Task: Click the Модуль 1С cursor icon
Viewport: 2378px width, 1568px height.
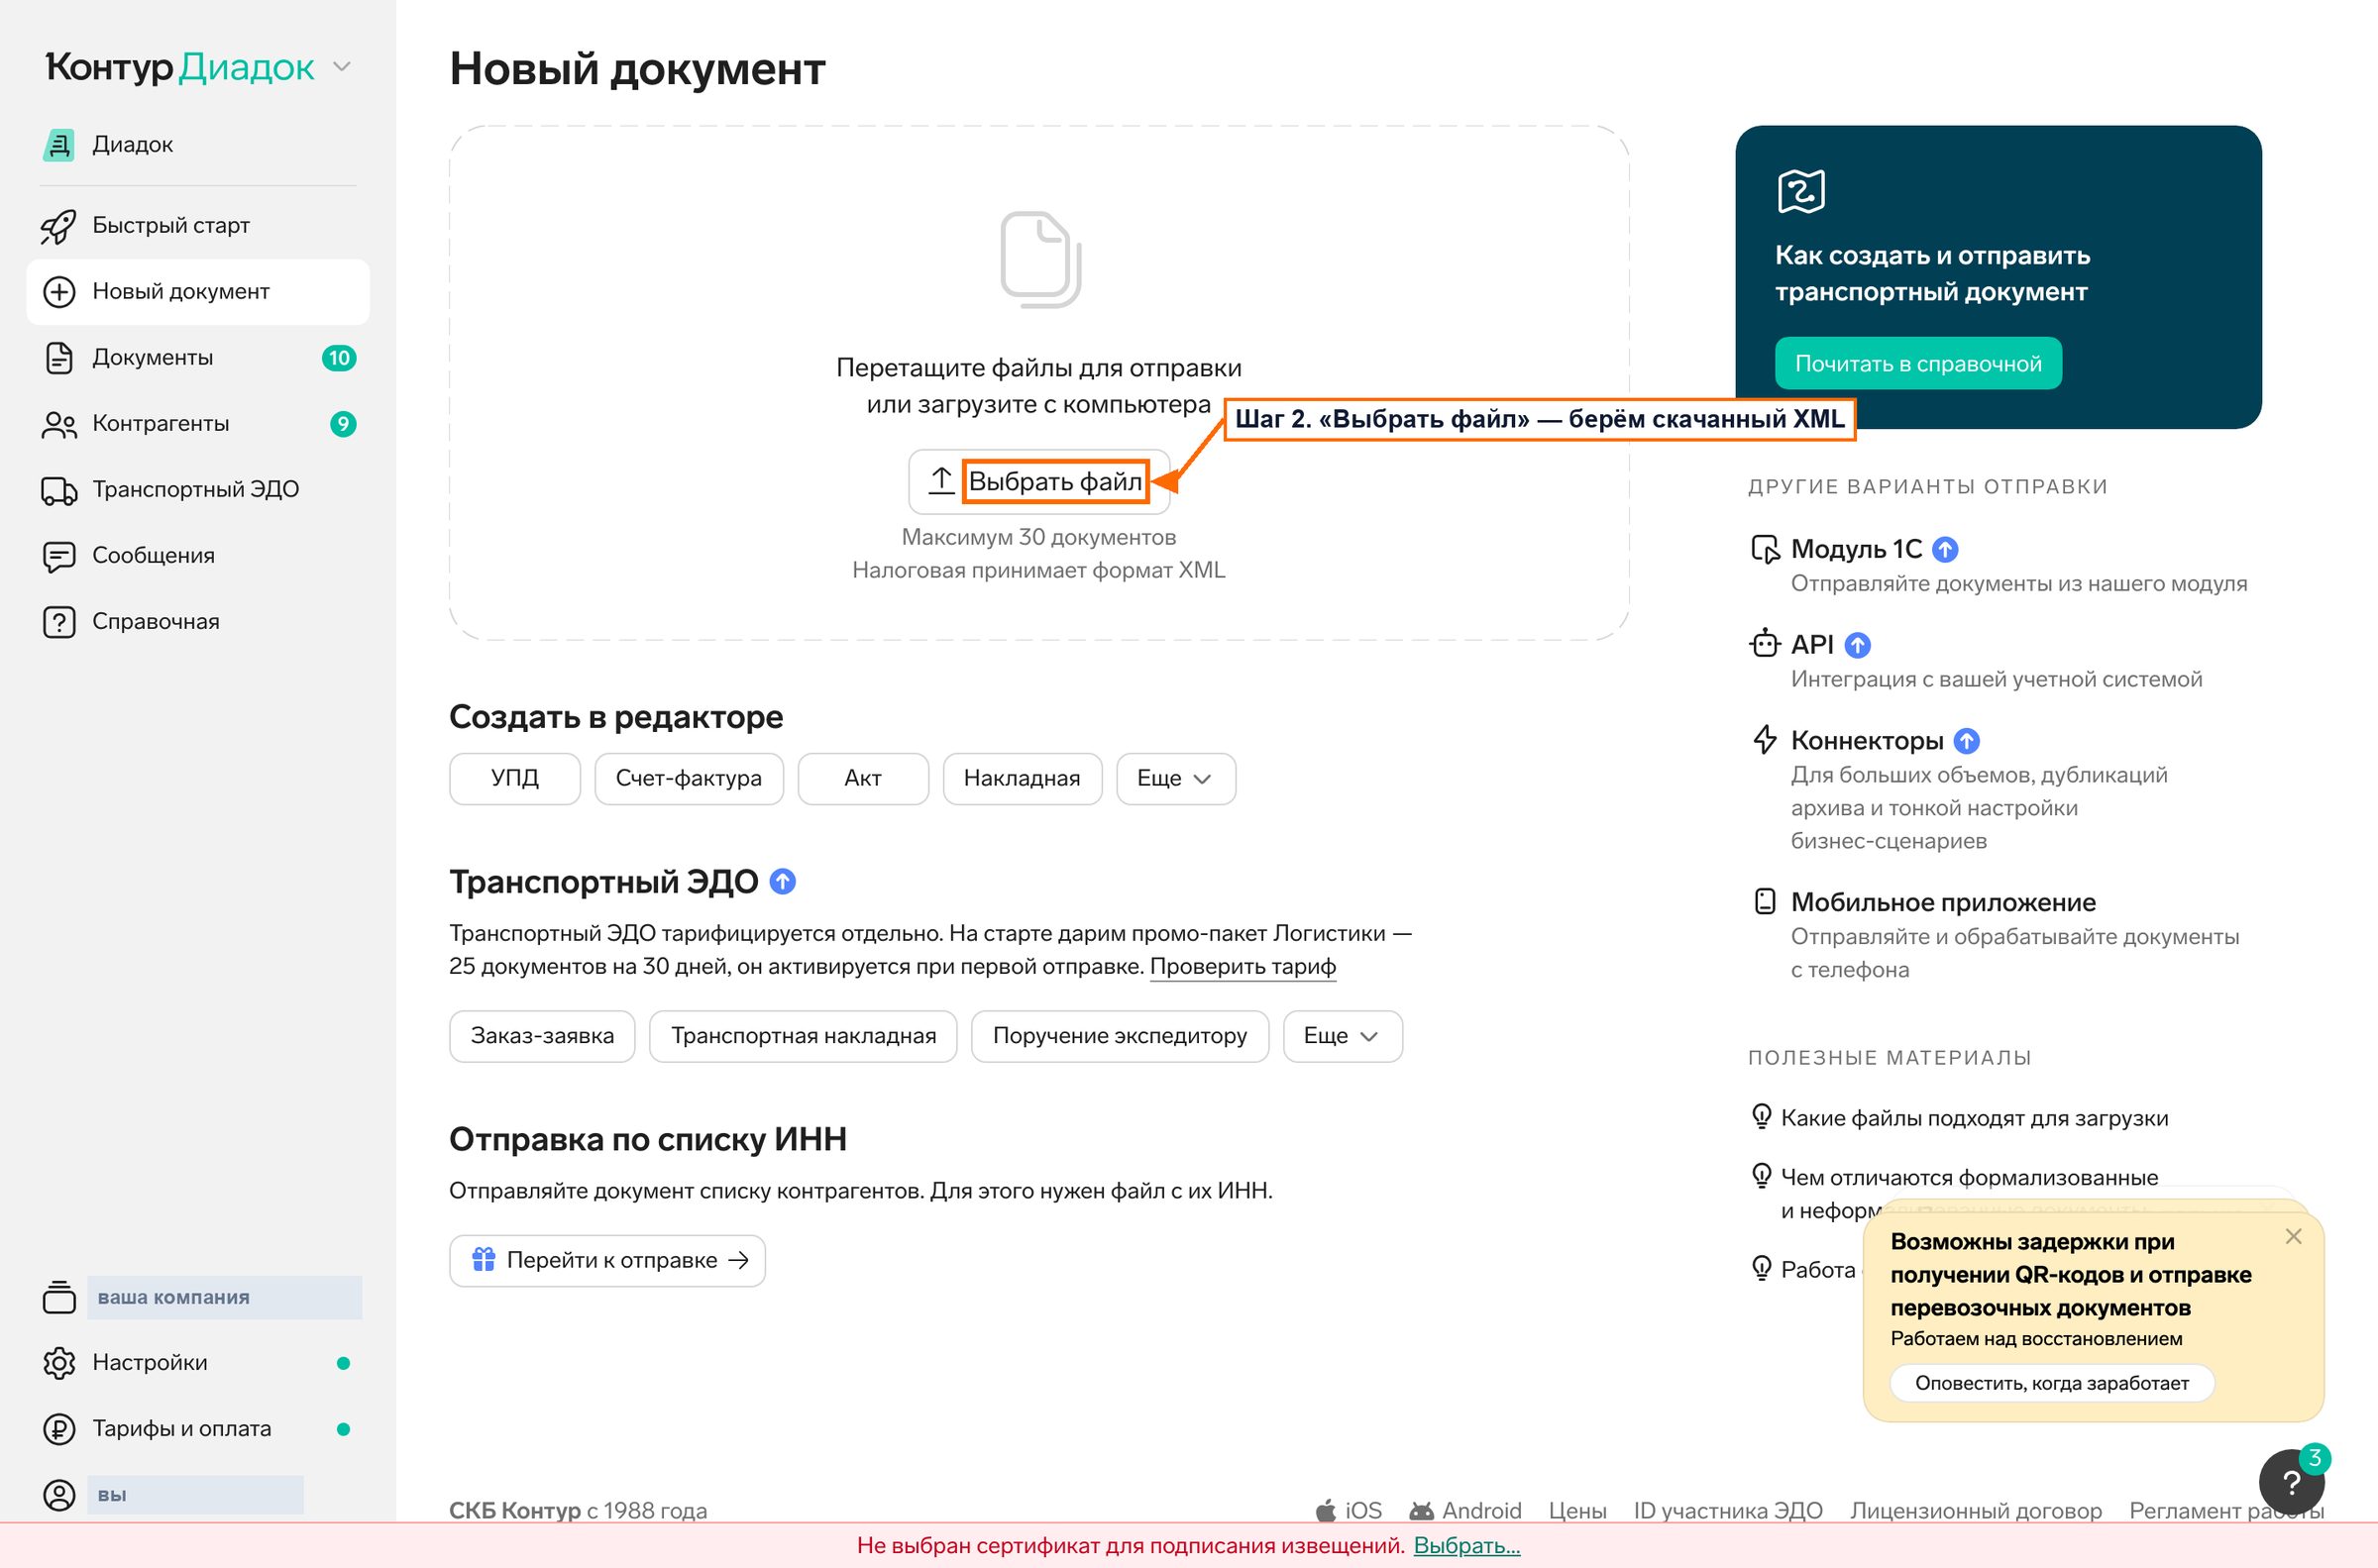Action: click(1765, 549)
